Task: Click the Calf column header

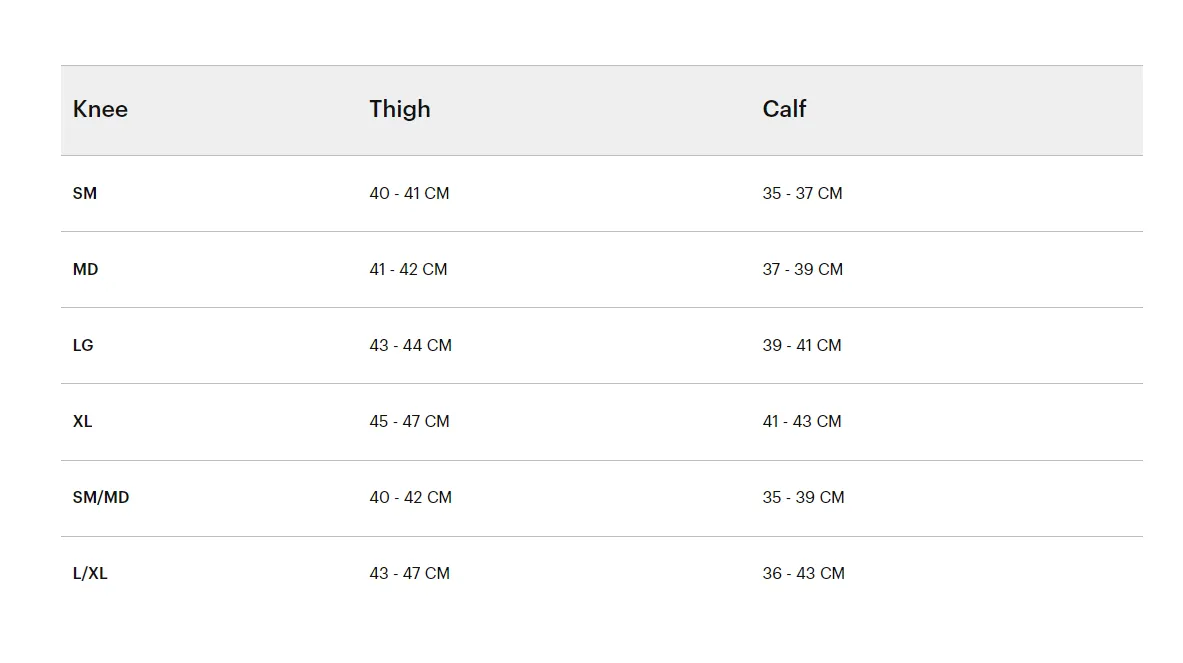Action: point(784,109)
